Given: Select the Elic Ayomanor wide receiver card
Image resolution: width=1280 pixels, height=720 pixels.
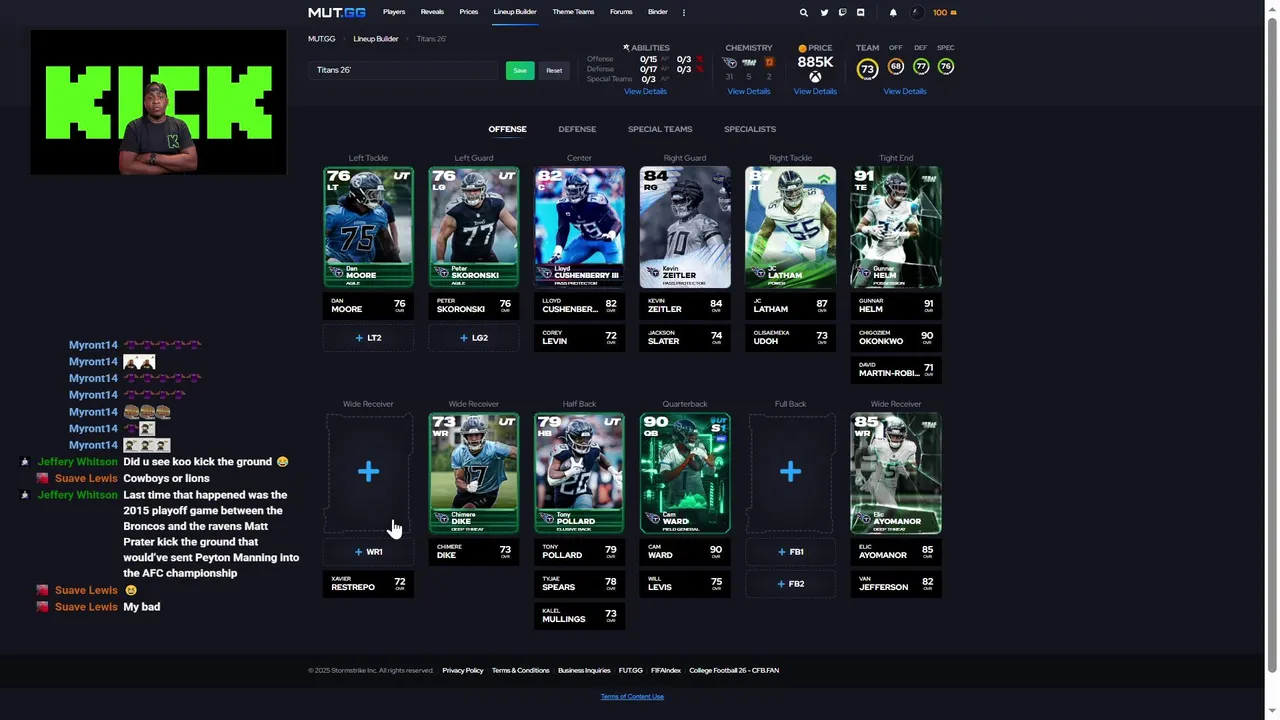Looking at the screenshot, I should [896, 472].
